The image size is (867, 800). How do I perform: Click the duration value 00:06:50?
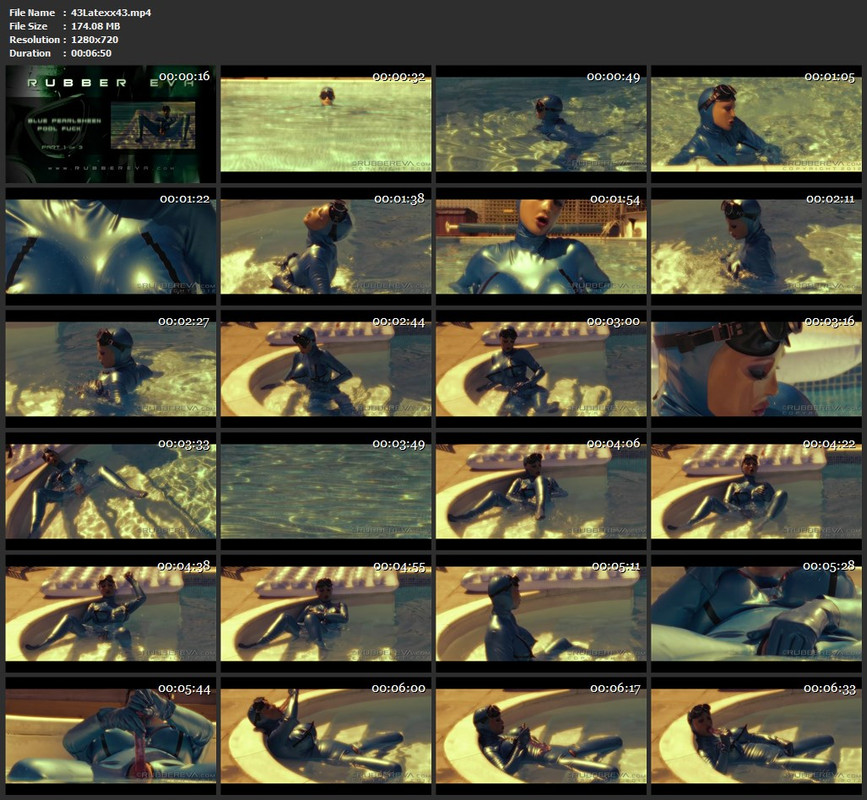tap(91, 53)
